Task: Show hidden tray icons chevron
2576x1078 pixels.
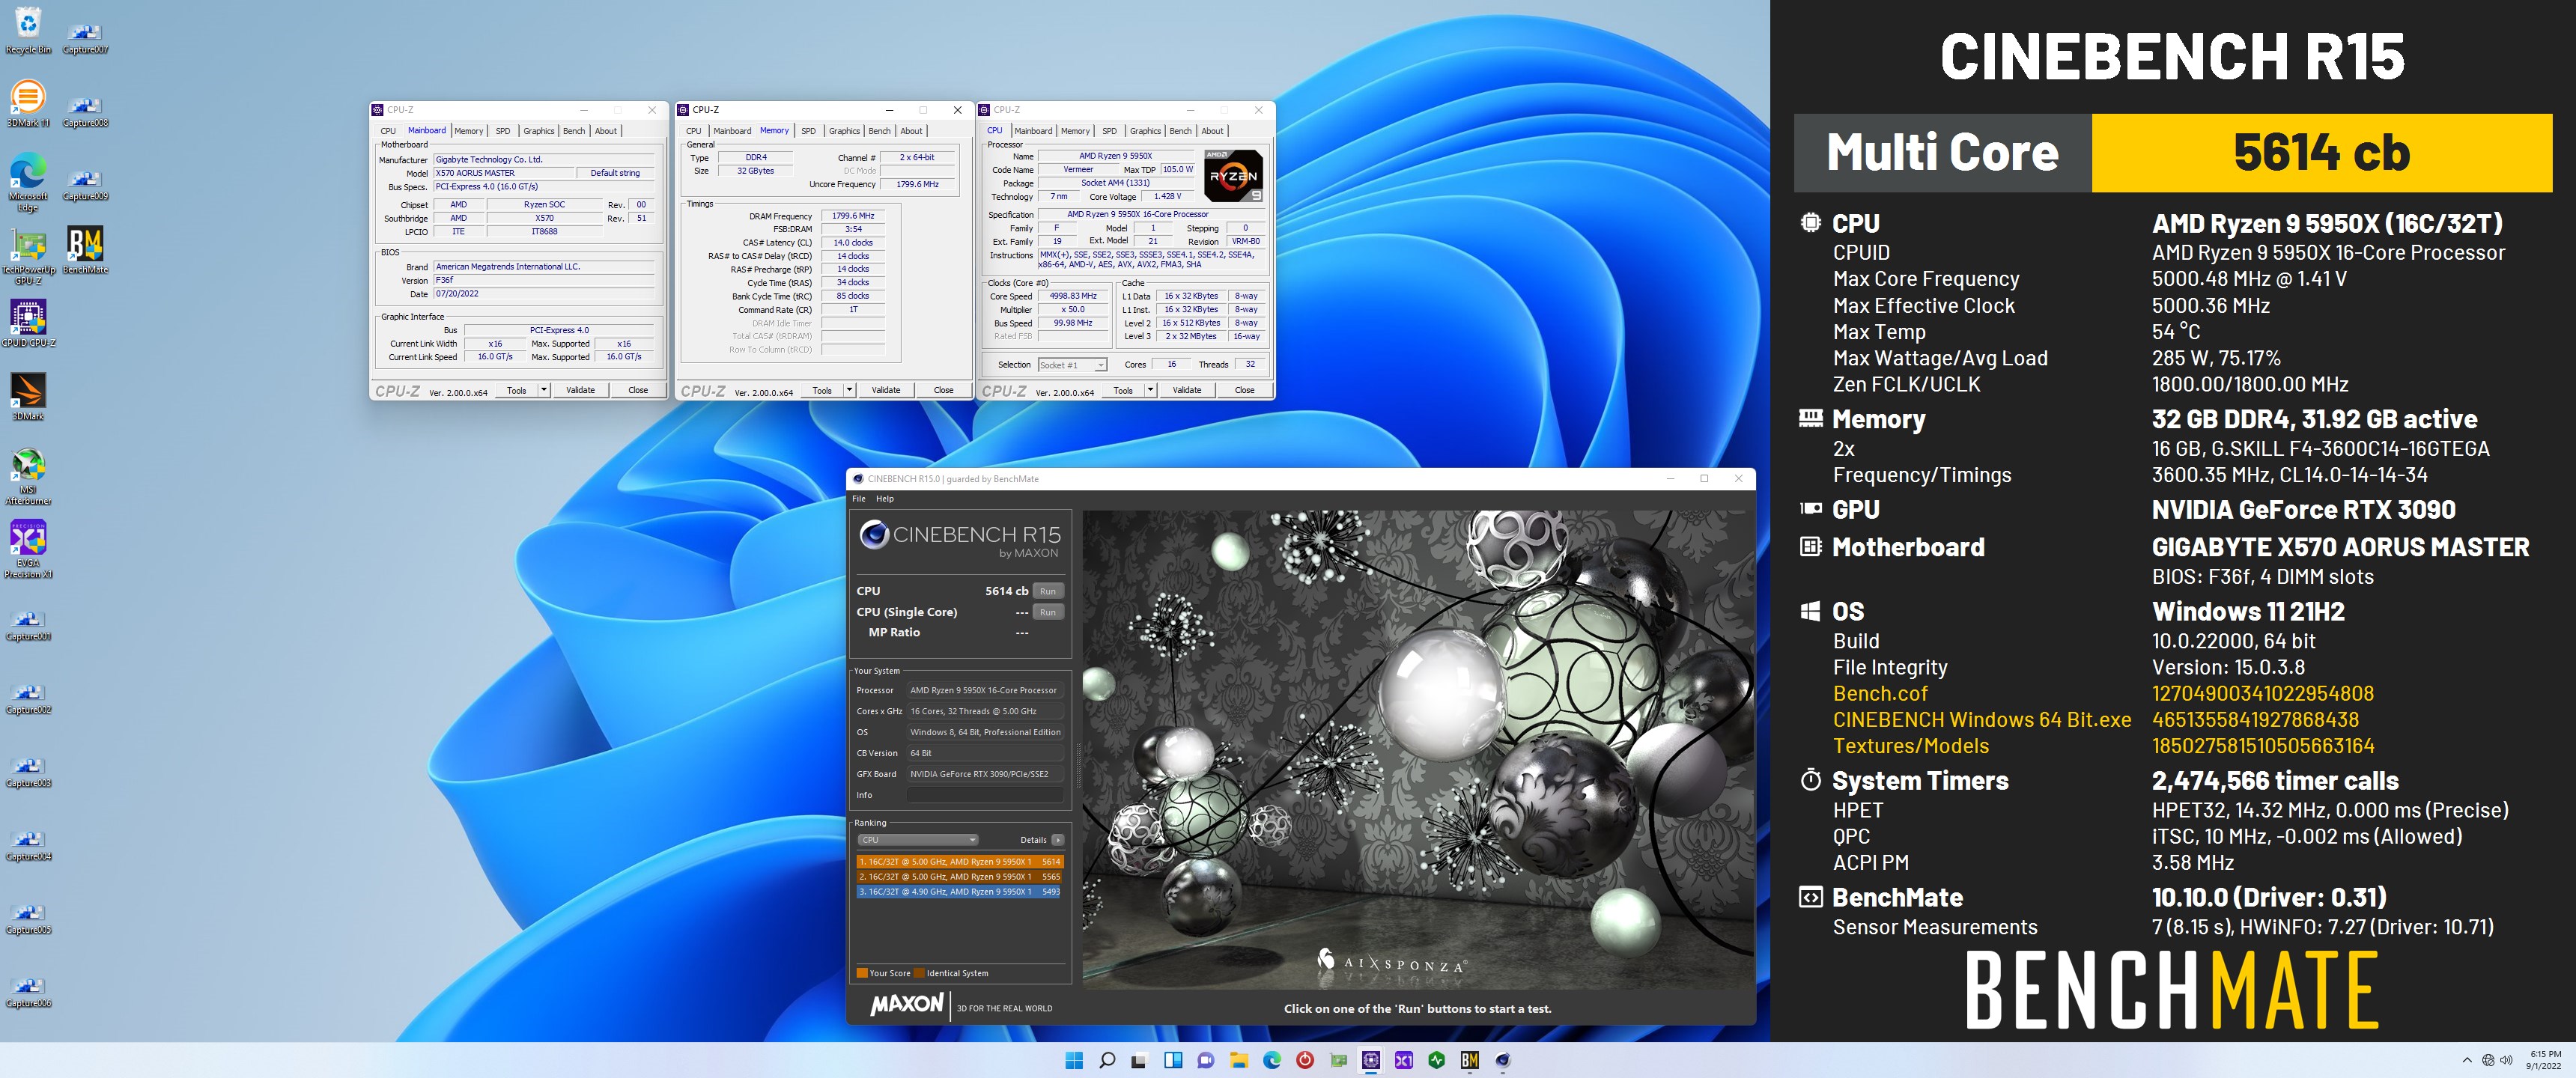Action: pyautogui.click(x=2467, y=1060)
